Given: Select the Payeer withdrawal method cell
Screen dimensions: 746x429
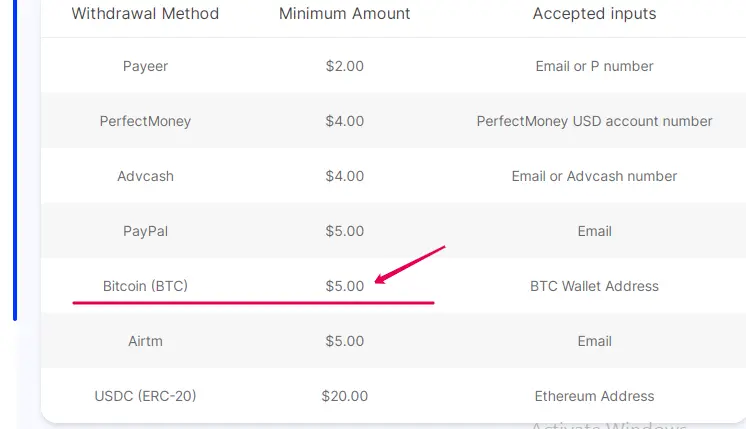Looking at the screenshot, I should (145, 66).
